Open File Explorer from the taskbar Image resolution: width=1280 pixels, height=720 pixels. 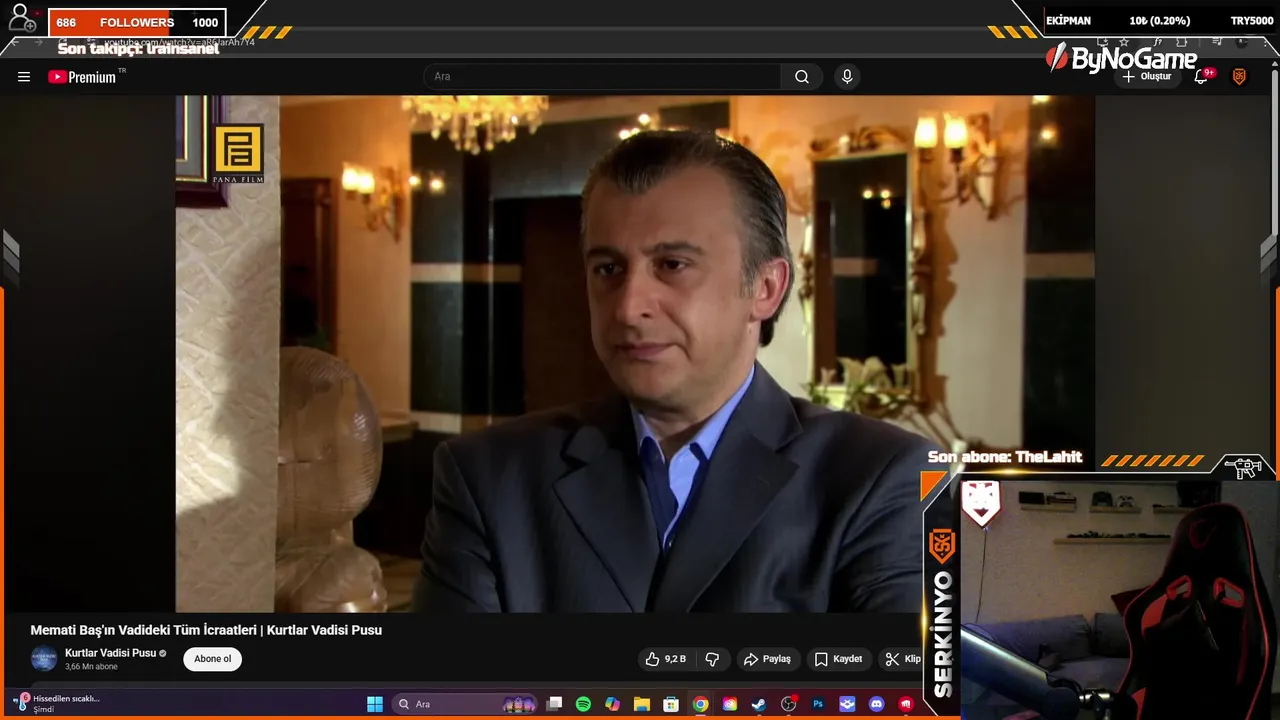click(x=642, y=704)
